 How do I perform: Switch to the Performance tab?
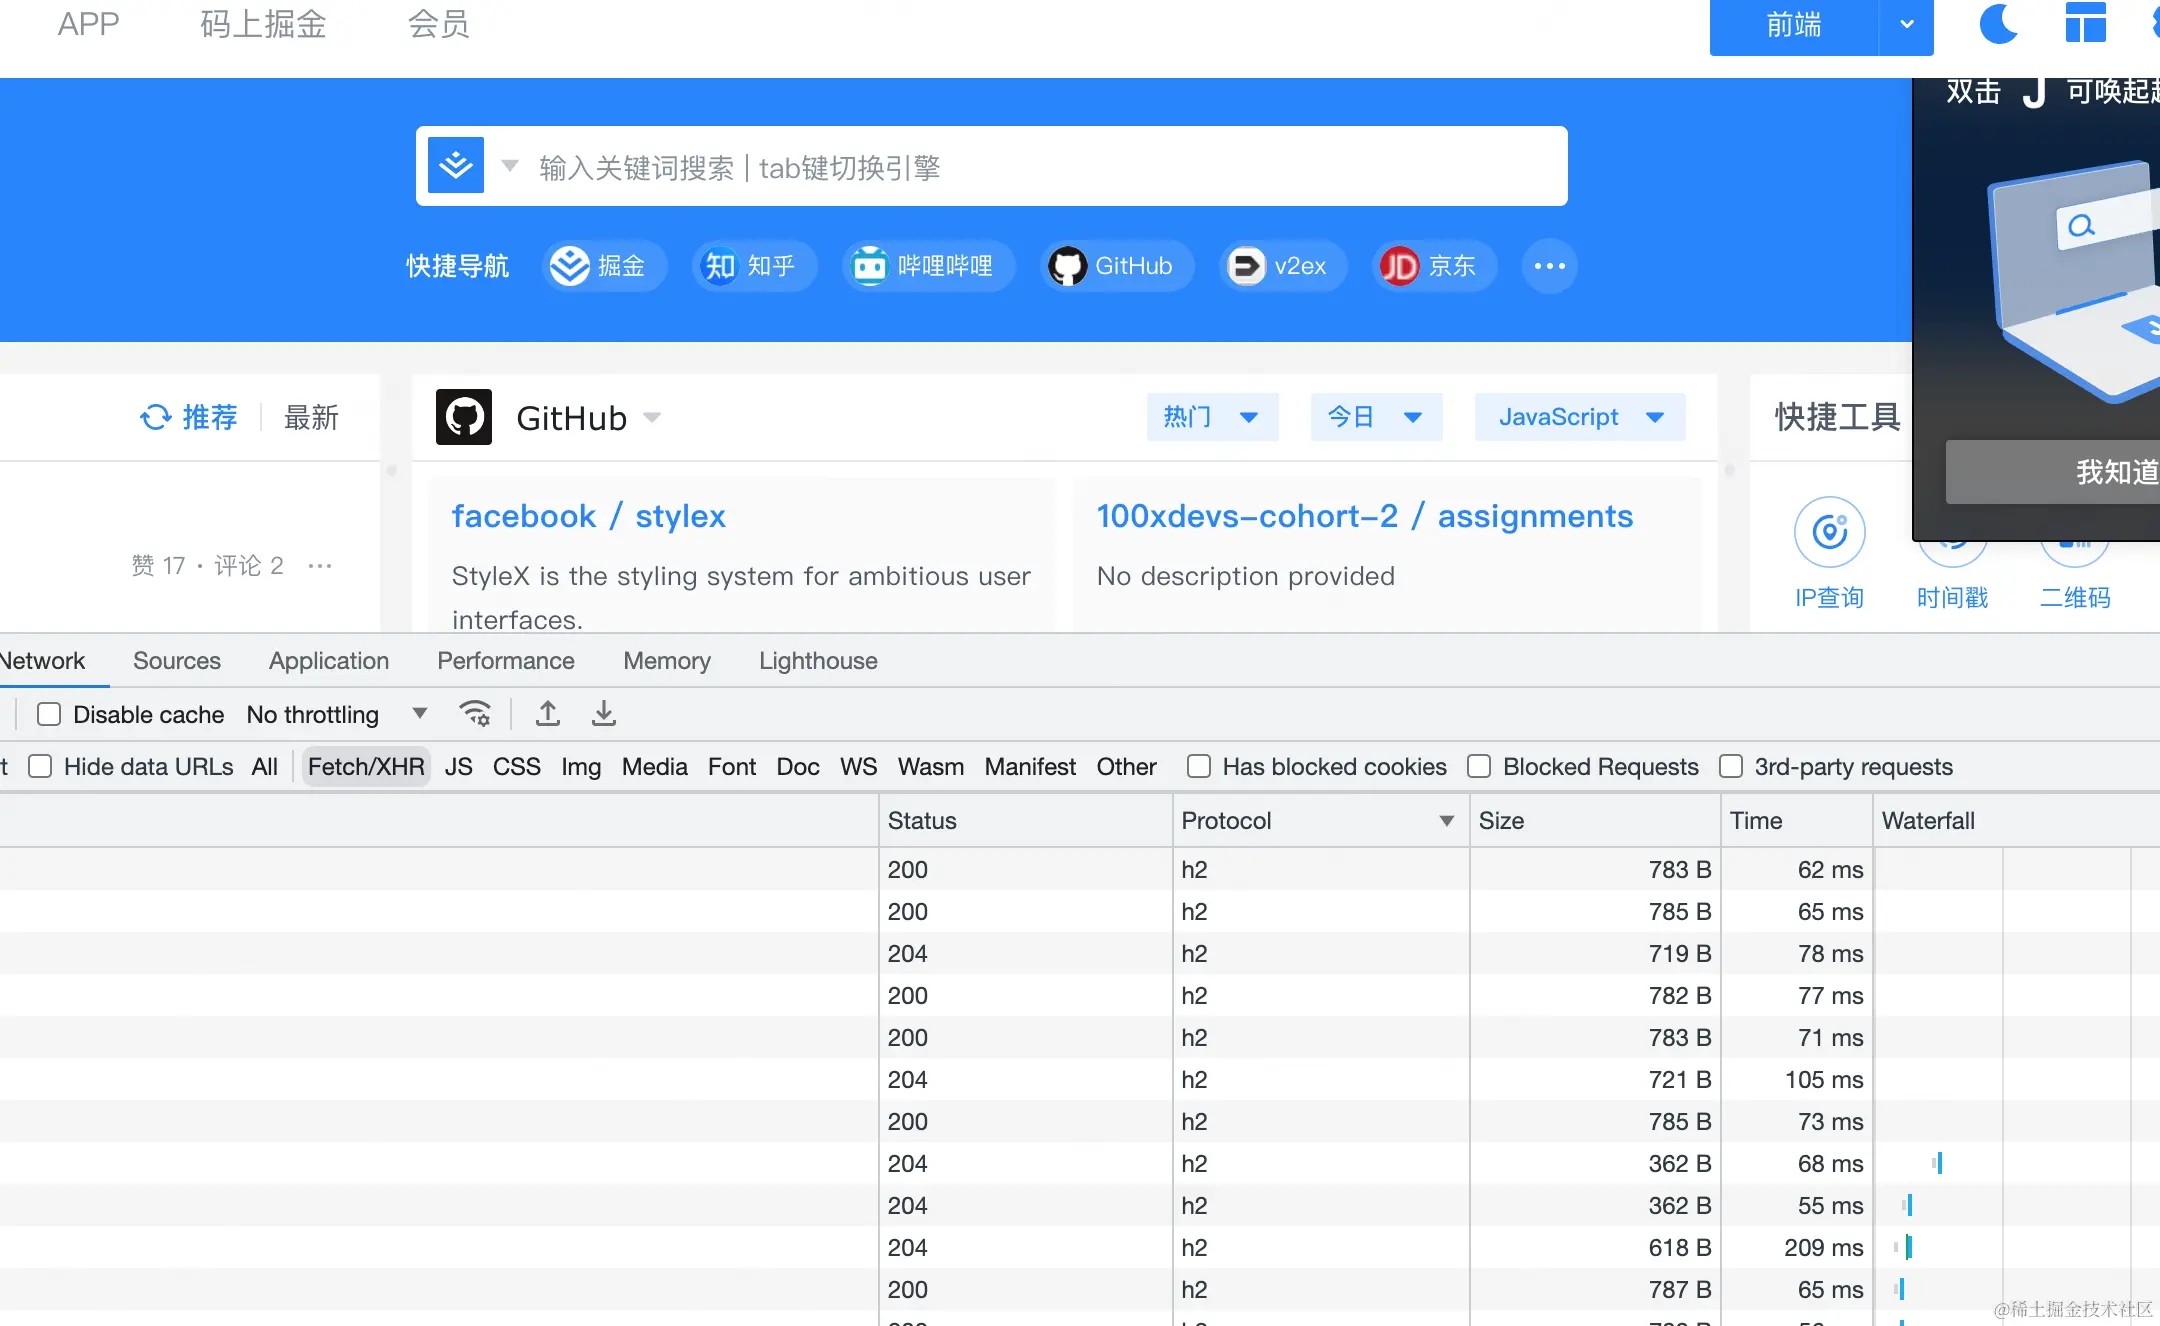coord(505,661)
